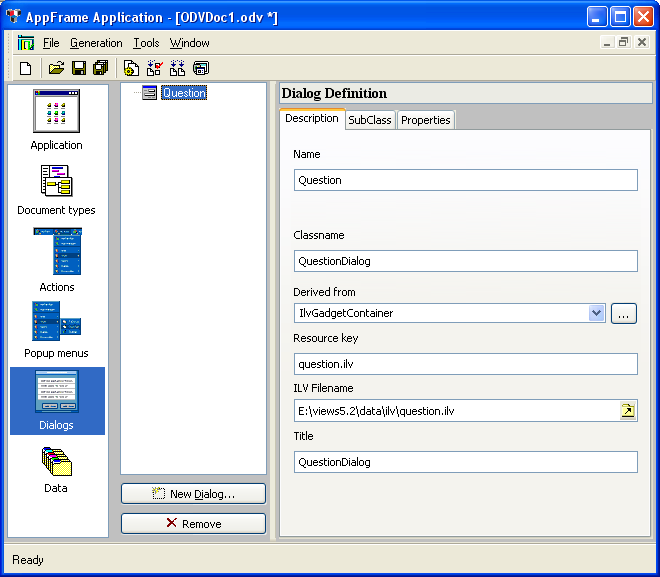Open the Generation menu
The image size is (660, 577).
point(96,43)
